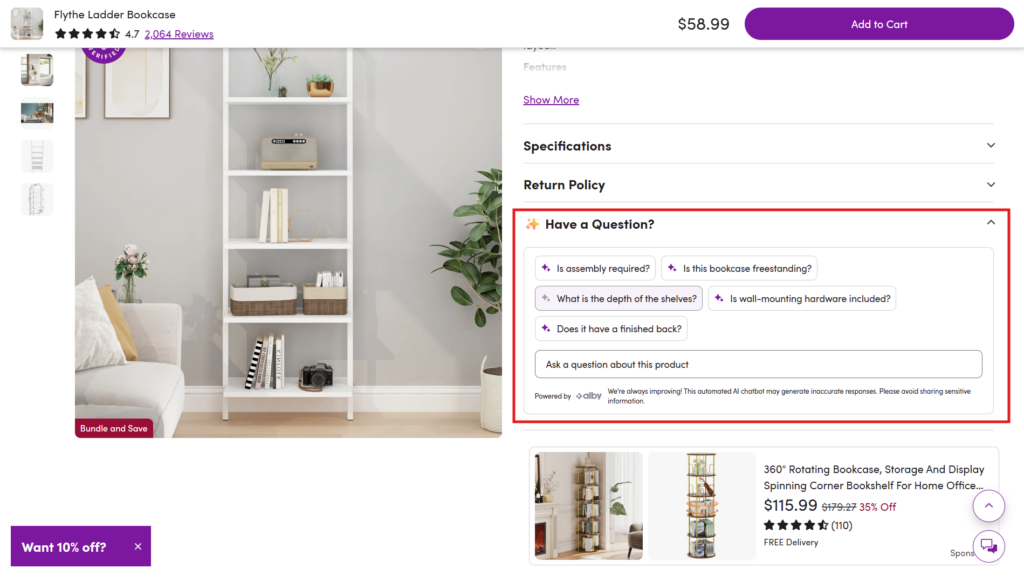This screenshot has width=1024, height=582.
Task: Click the Show More link
Action: pos(551,100)
